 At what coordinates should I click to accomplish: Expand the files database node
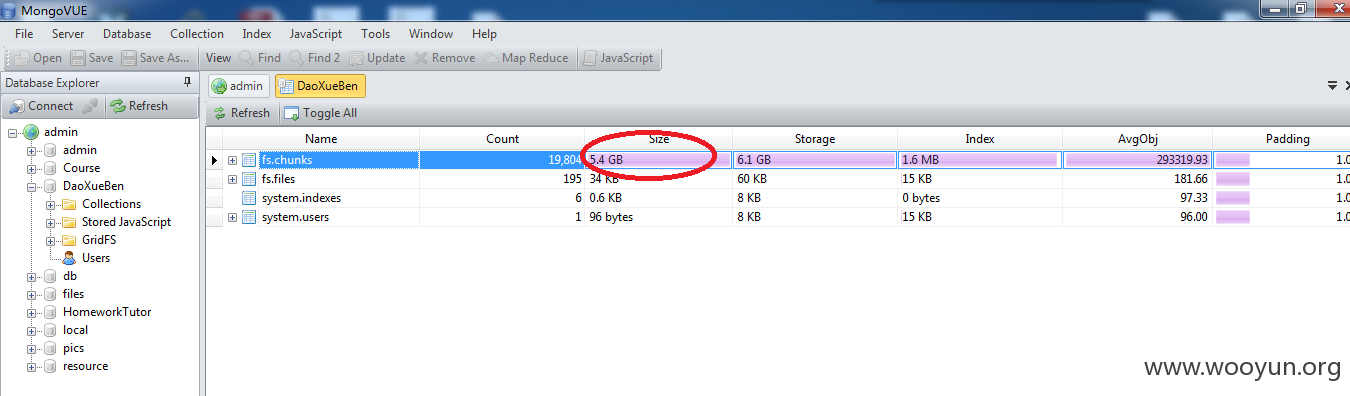coord(32,294)
